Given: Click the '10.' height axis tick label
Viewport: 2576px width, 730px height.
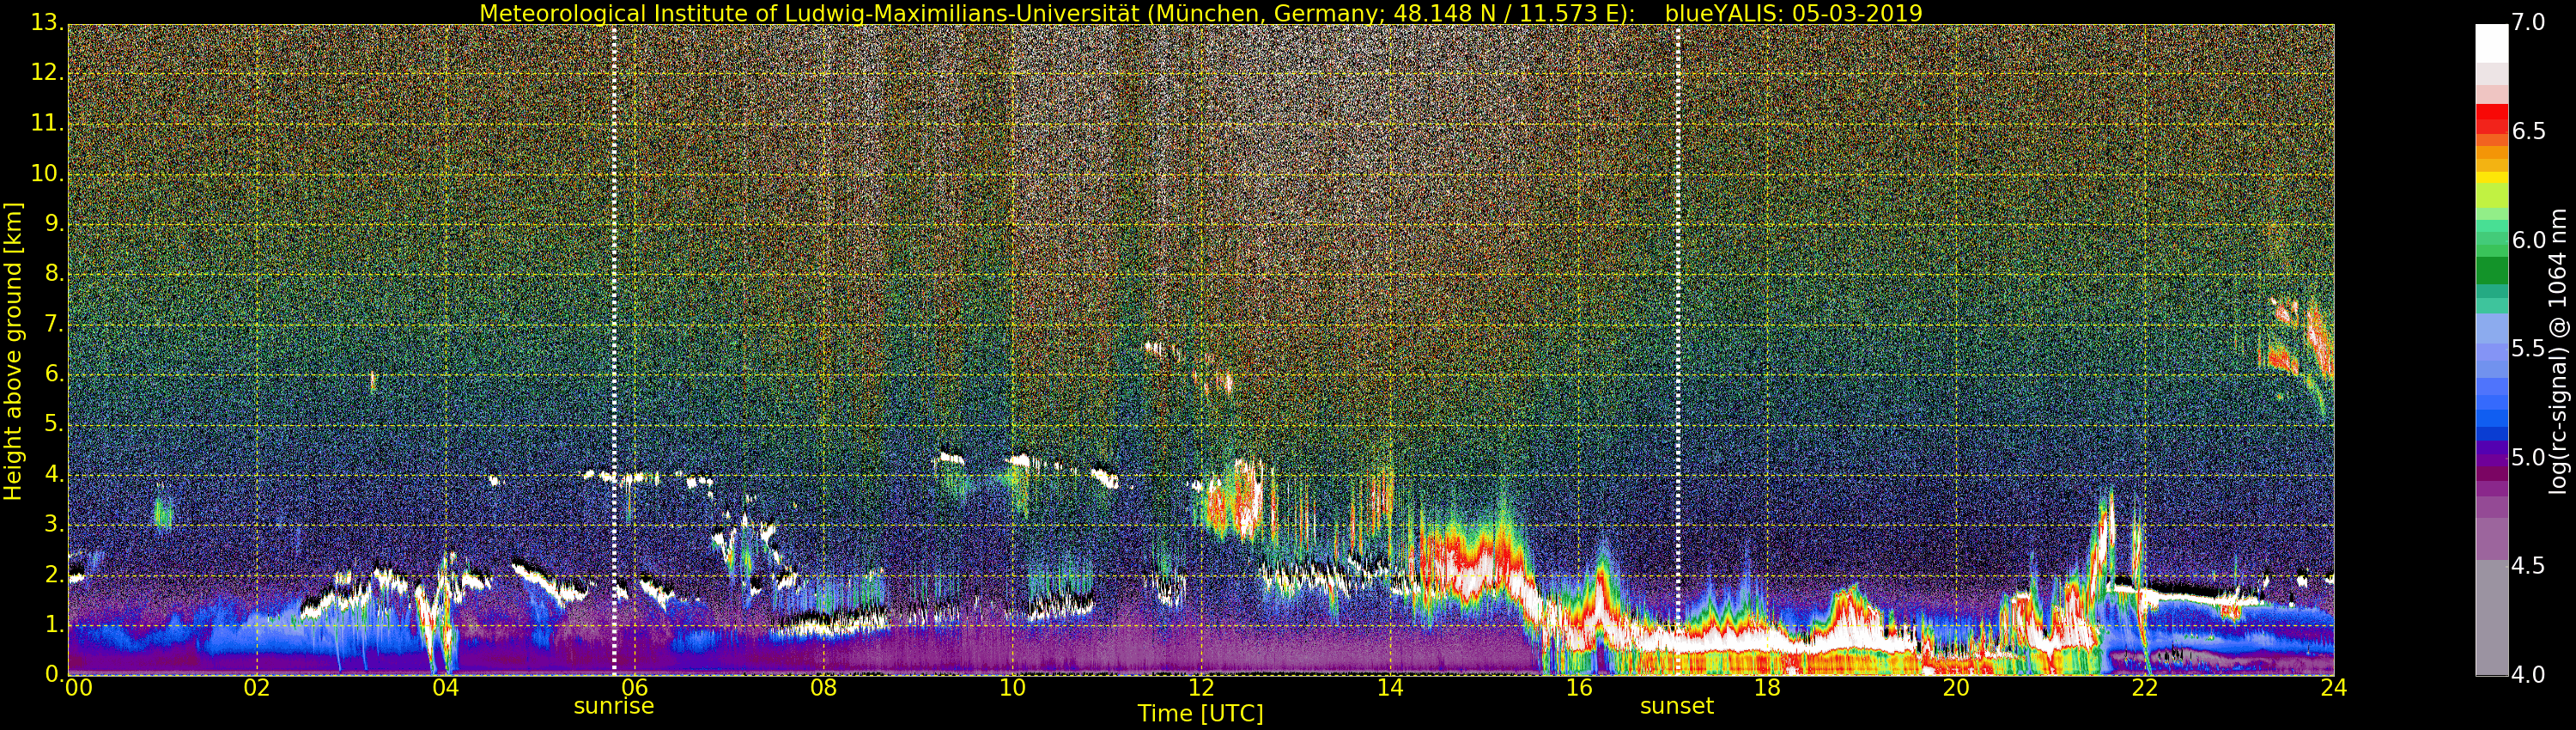Looking at the screenshot, I should (47, 173).
